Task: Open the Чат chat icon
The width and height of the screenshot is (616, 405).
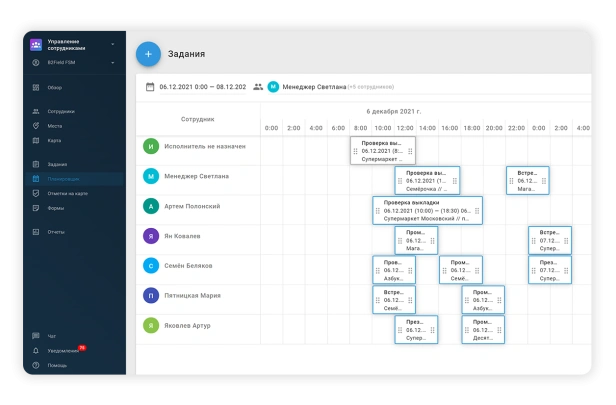Action: [36, 336]
